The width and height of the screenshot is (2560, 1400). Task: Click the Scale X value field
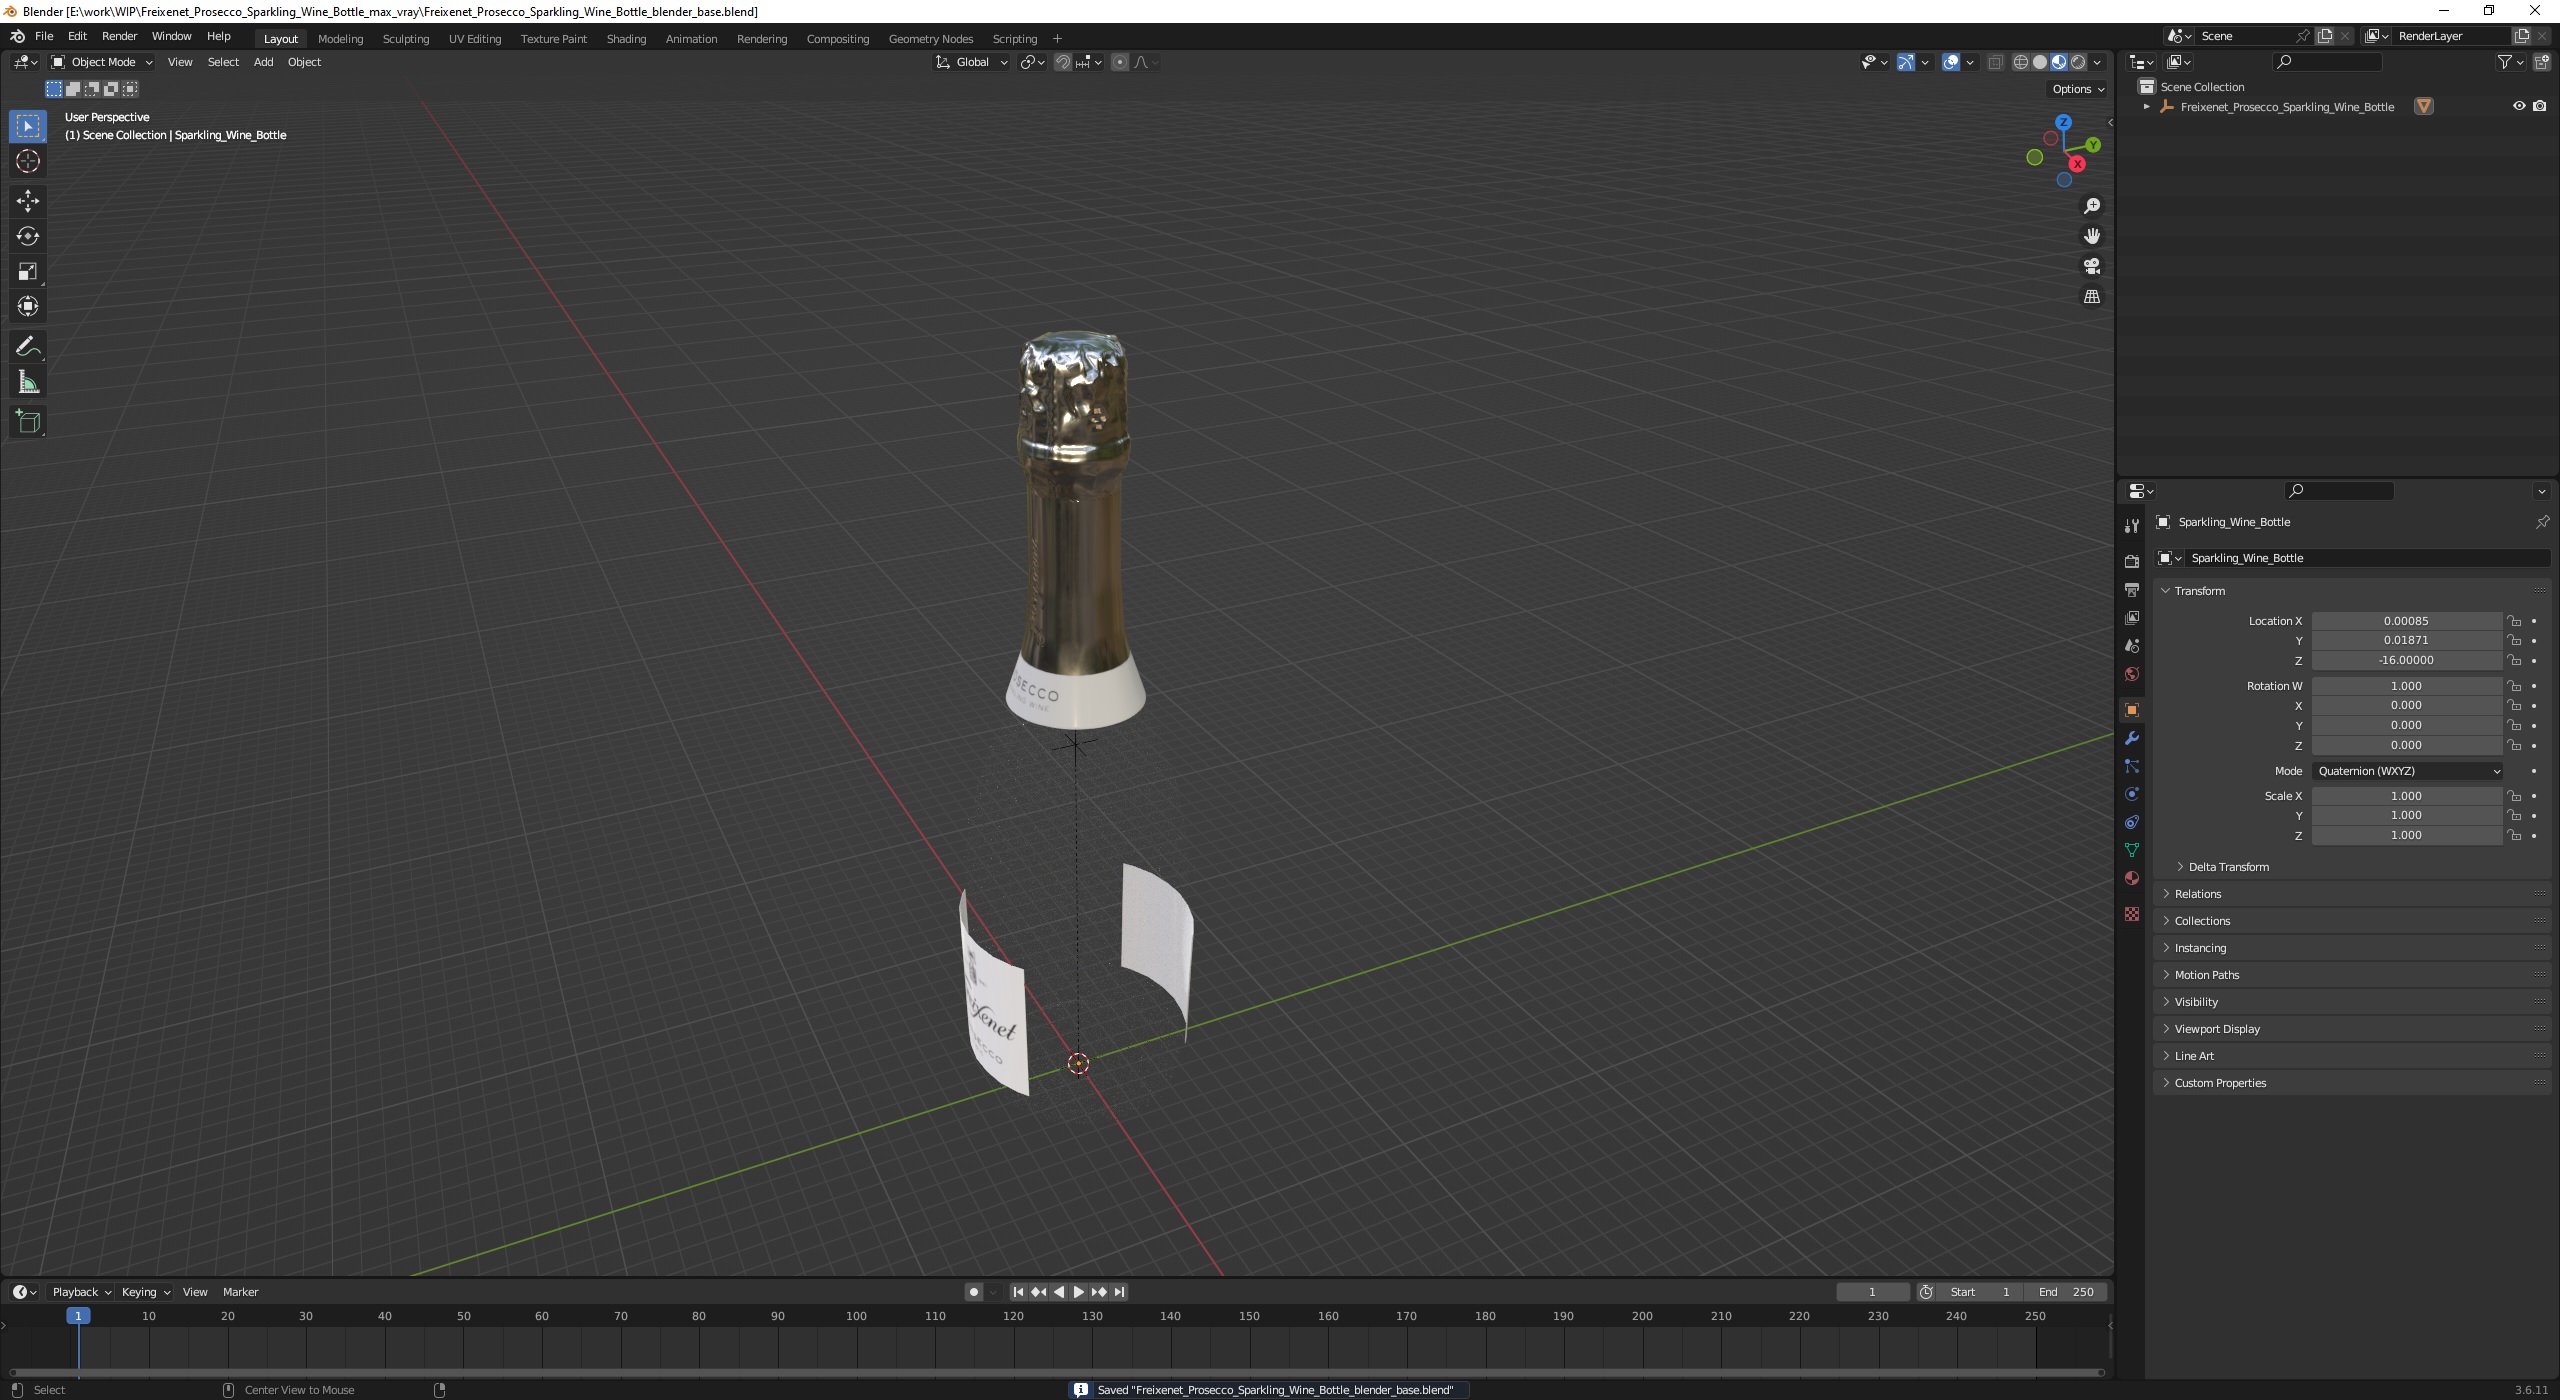(x=2406, y=796)
